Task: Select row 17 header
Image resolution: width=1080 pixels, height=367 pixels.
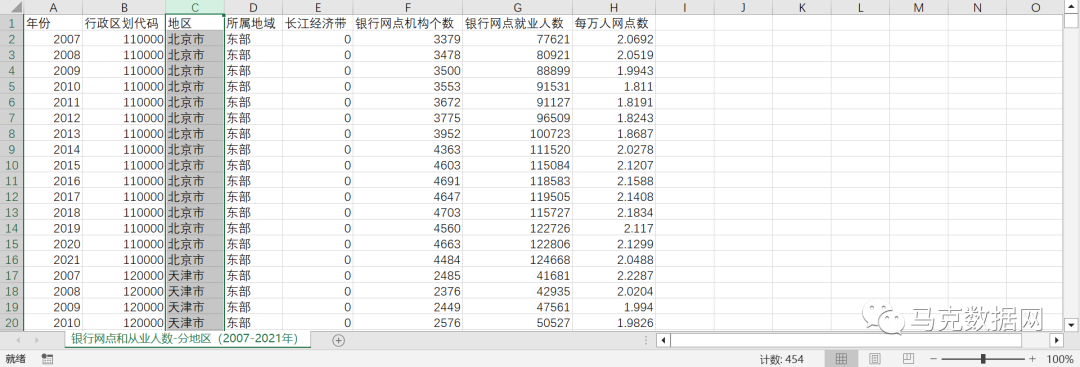Action: (x=12, y=275)
